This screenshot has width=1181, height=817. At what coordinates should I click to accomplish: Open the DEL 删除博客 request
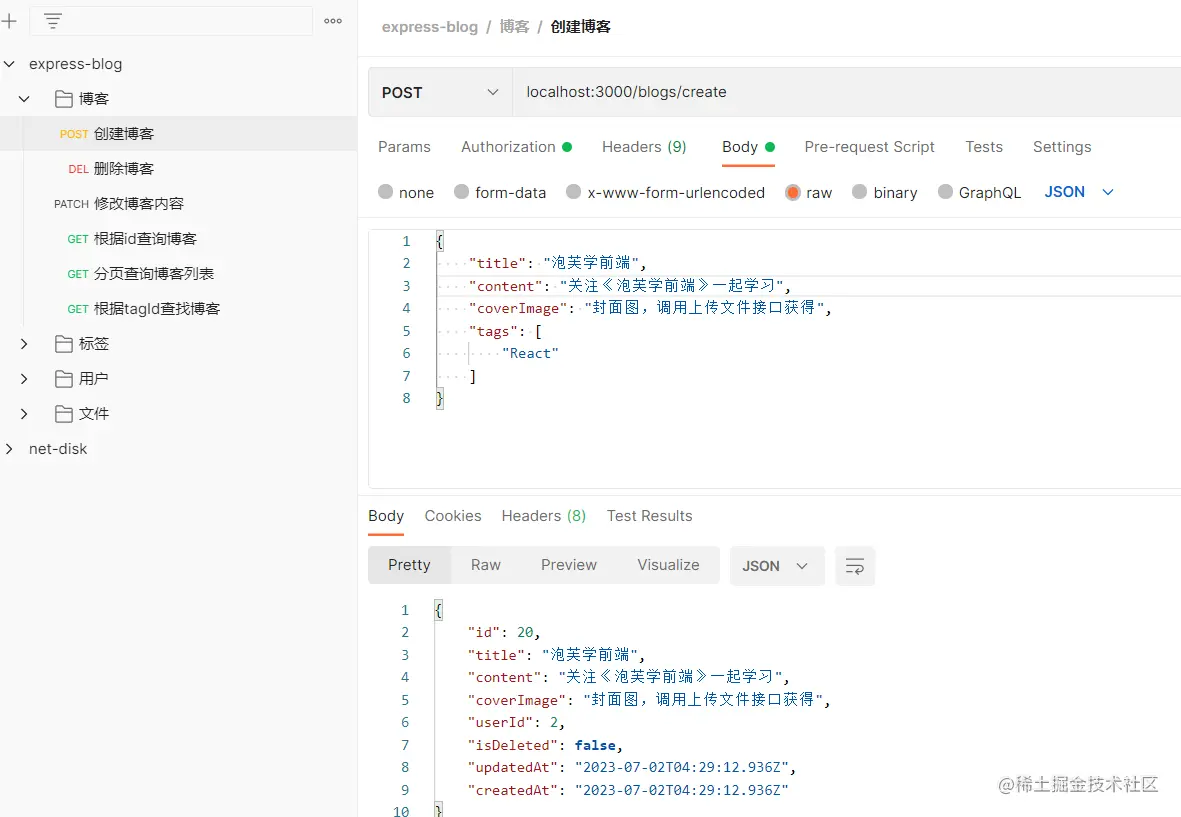(179, 169)
